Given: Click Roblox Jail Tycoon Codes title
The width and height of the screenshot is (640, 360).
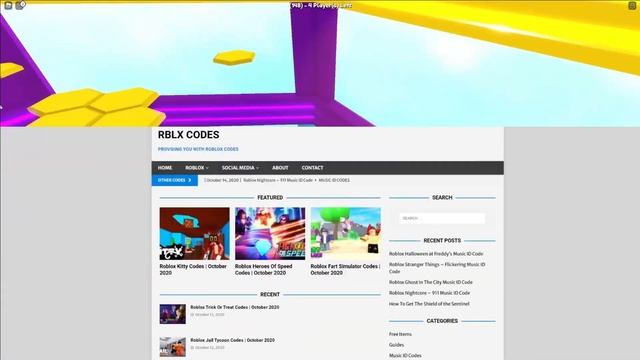Looking at the screenshot, I should click(x=232, y=340).
